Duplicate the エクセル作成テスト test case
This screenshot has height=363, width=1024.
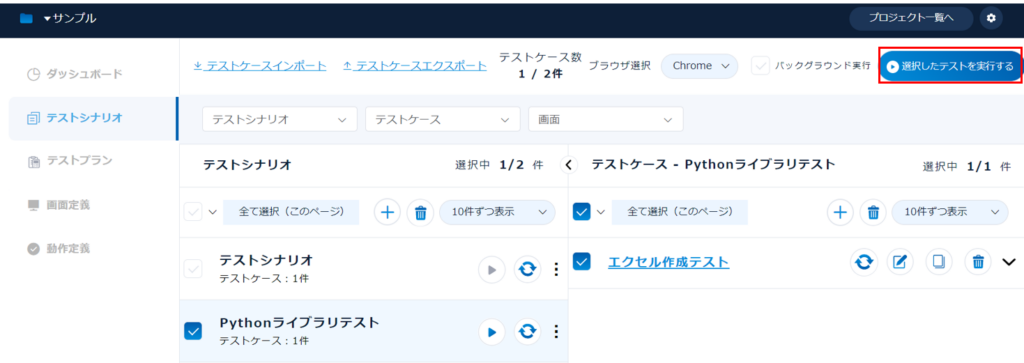[x=939, y=262]
